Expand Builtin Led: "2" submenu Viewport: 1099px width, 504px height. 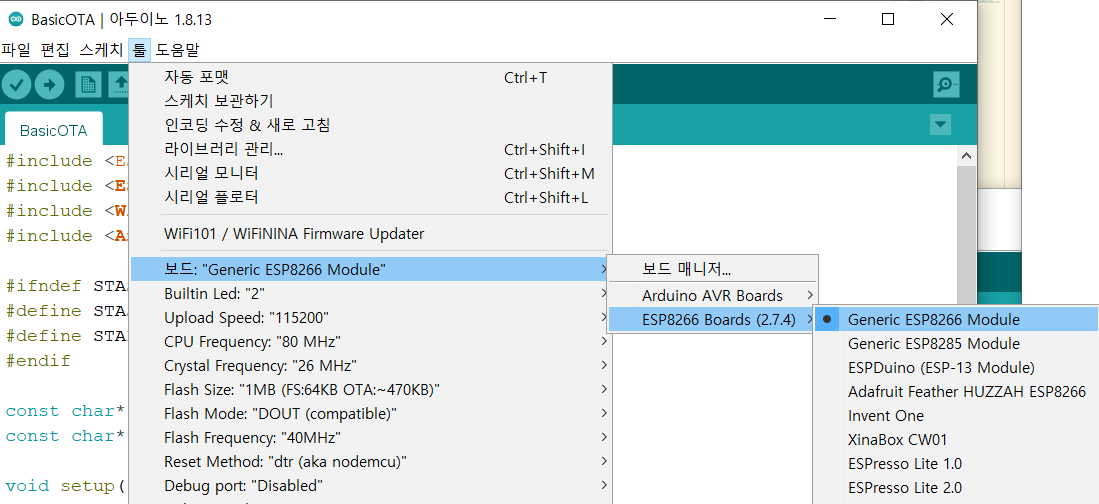coord(371,293)
